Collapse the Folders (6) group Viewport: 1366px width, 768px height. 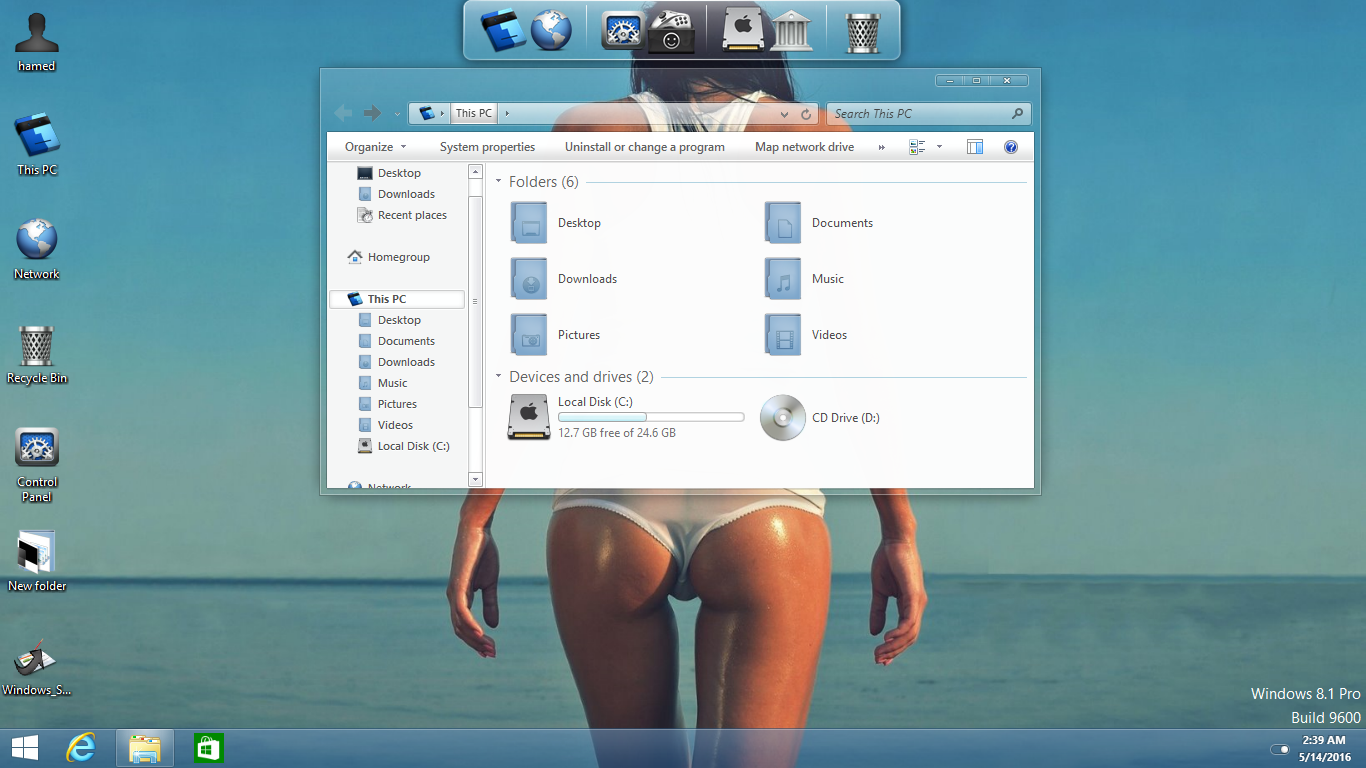[499, 182]
